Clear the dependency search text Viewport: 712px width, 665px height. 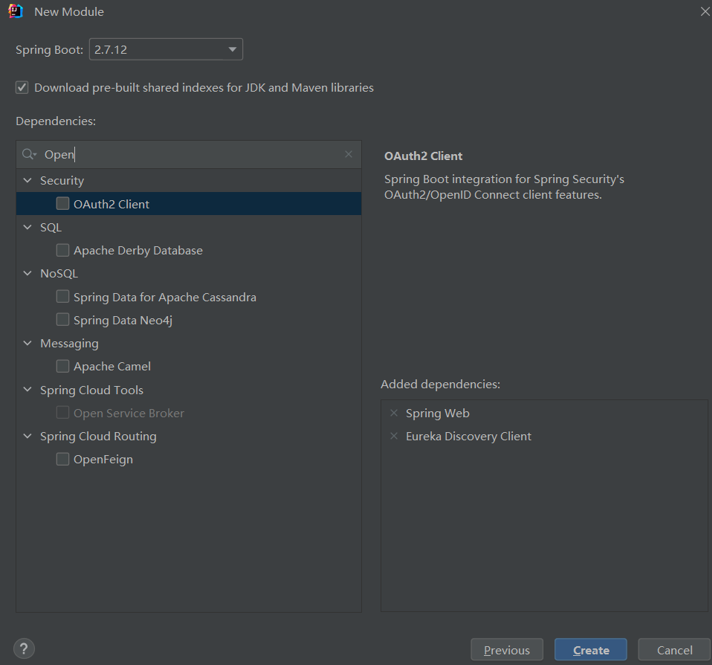click(348, 154)
